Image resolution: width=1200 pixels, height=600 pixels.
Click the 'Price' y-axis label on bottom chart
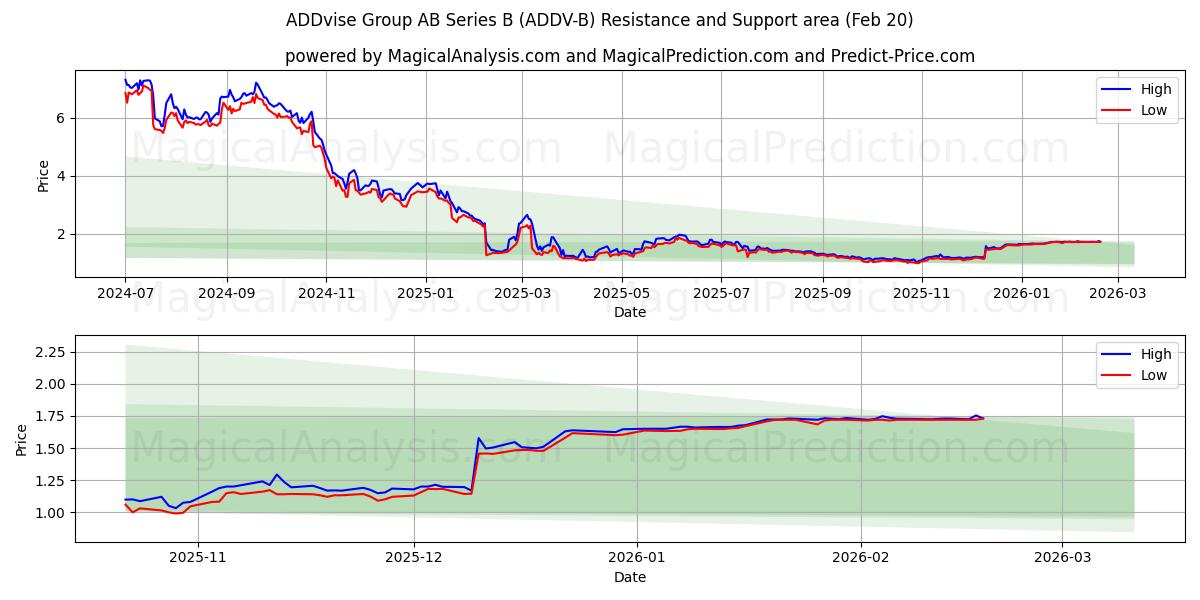22,438
